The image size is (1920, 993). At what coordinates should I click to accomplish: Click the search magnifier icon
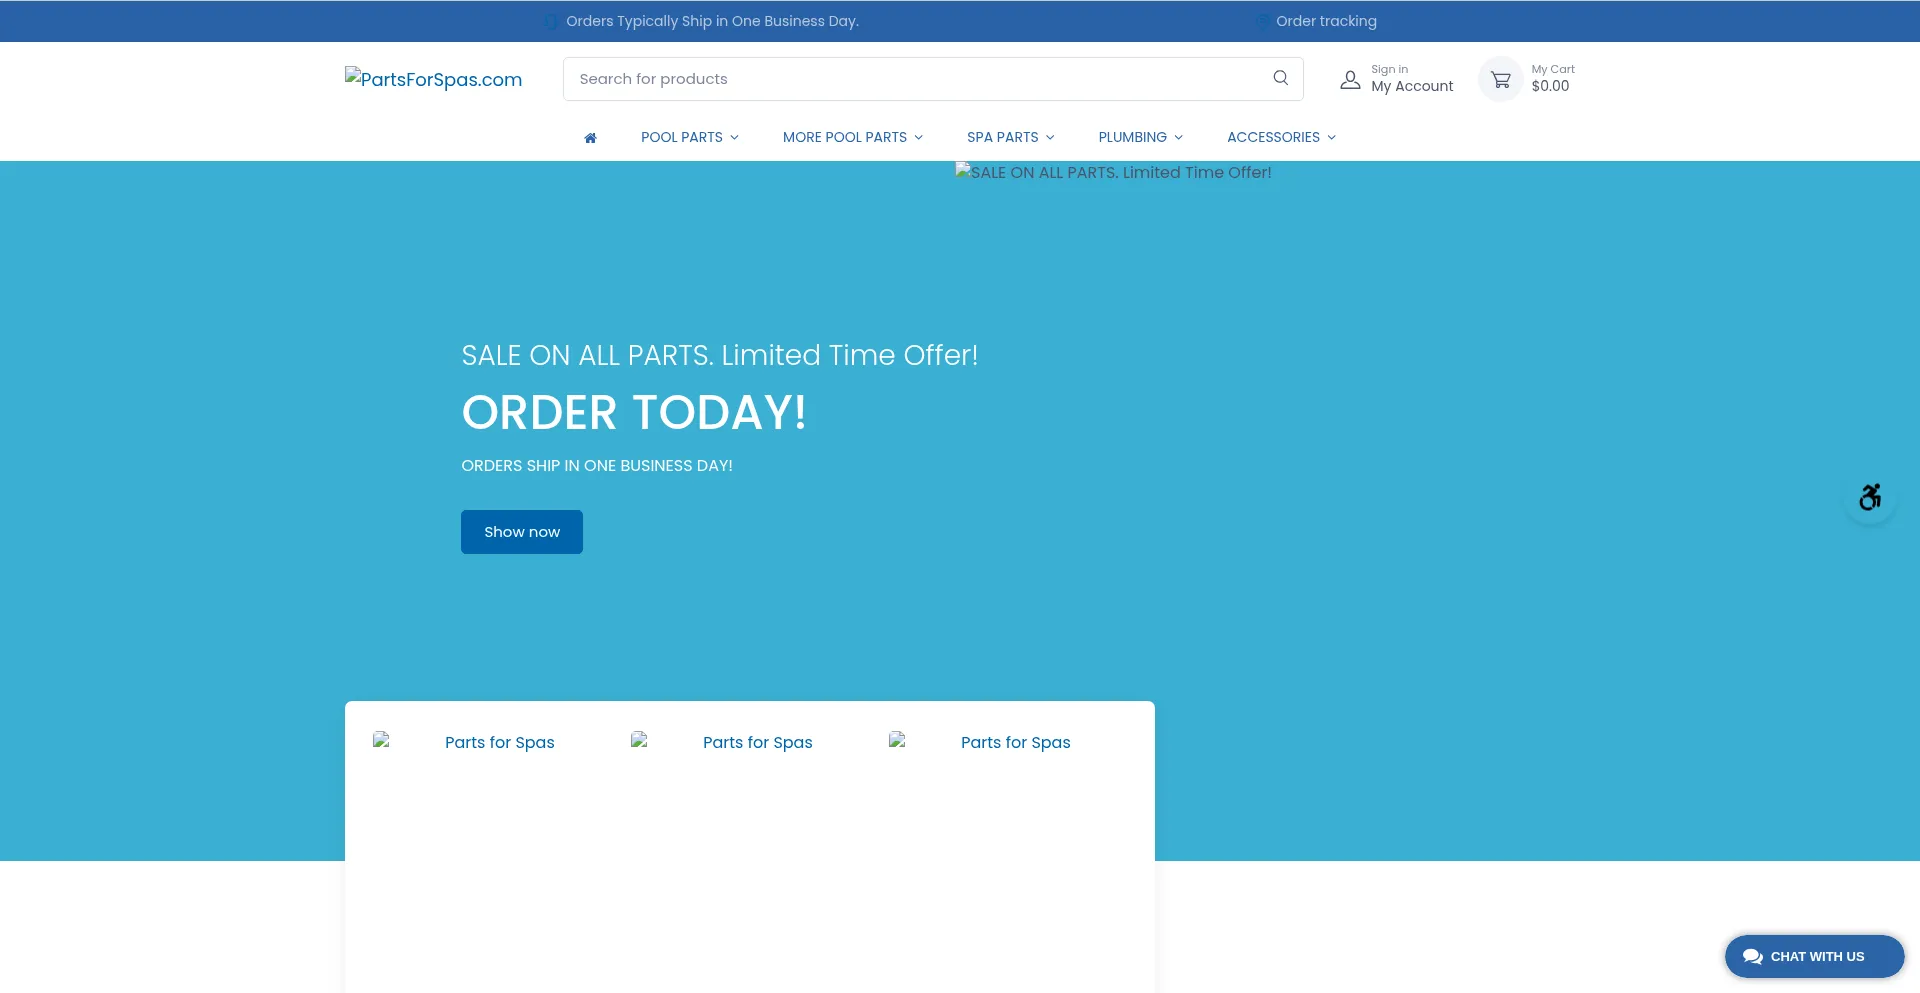pos(1280,78)
